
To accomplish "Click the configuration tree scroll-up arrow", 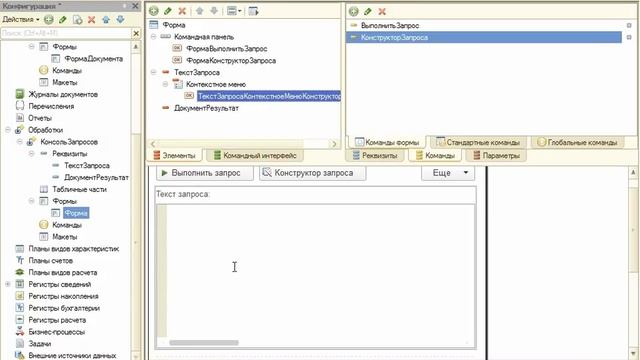I will coord(136,47).
